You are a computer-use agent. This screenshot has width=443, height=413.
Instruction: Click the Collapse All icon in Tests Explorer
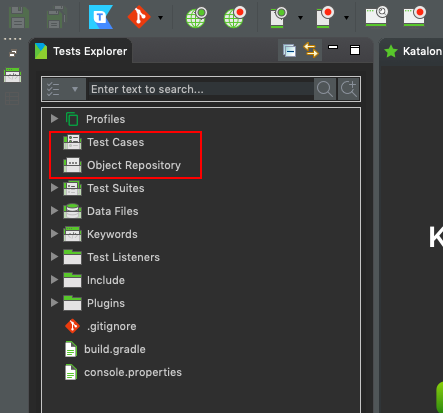point(289,51)
